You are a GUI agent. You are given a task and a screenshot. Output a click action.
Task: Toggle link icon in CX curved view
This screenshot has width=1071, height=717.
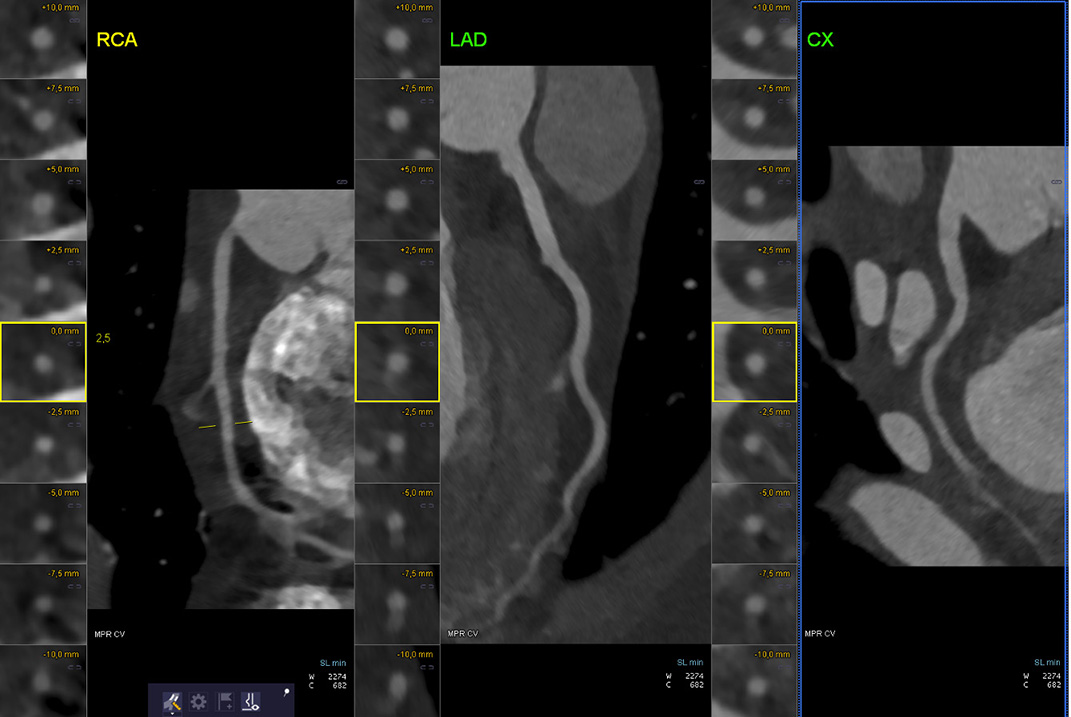[1055, 182]
